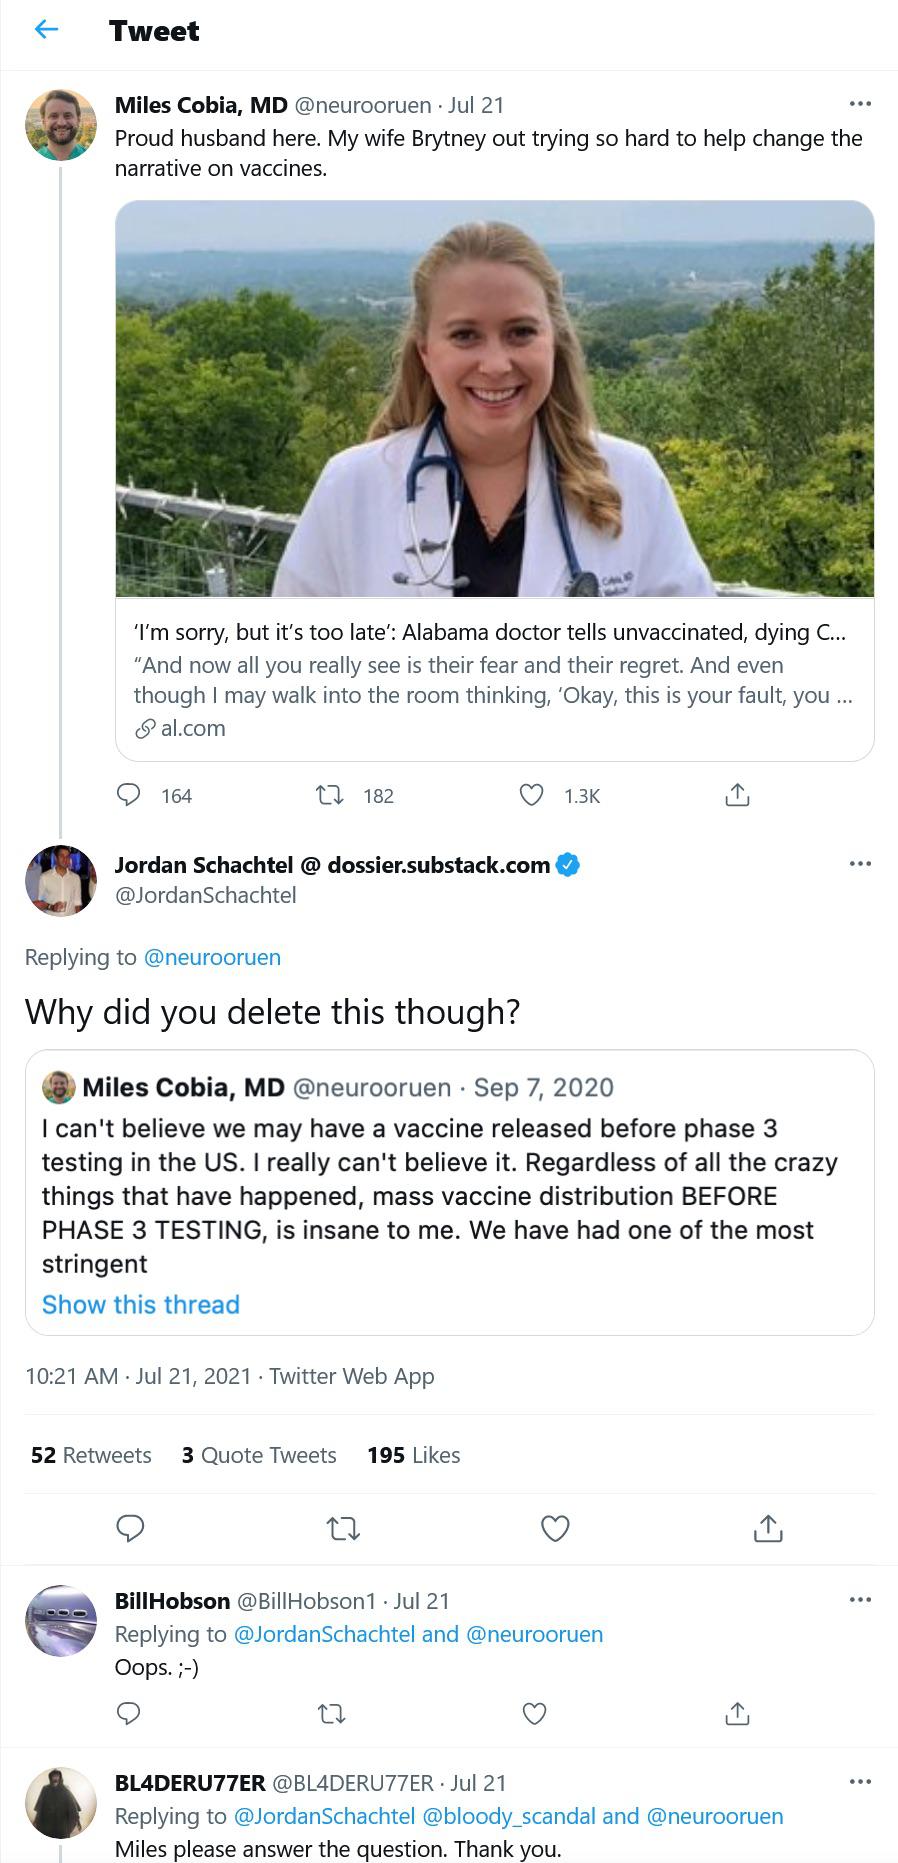Screen dimensions: 898x1863
Task: Click Show this thread link
Action: click(141, 1305)
